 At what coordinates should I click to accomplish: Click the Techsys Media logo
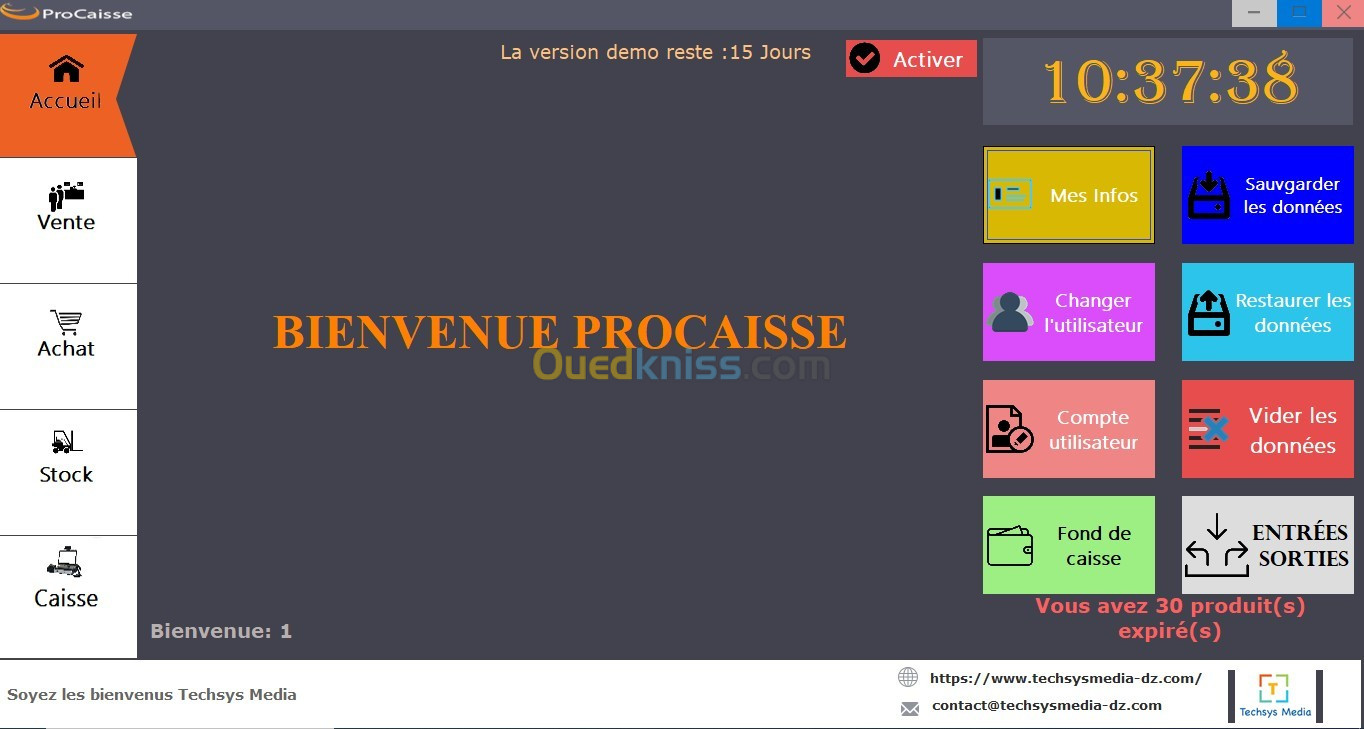coord(1275,696)
